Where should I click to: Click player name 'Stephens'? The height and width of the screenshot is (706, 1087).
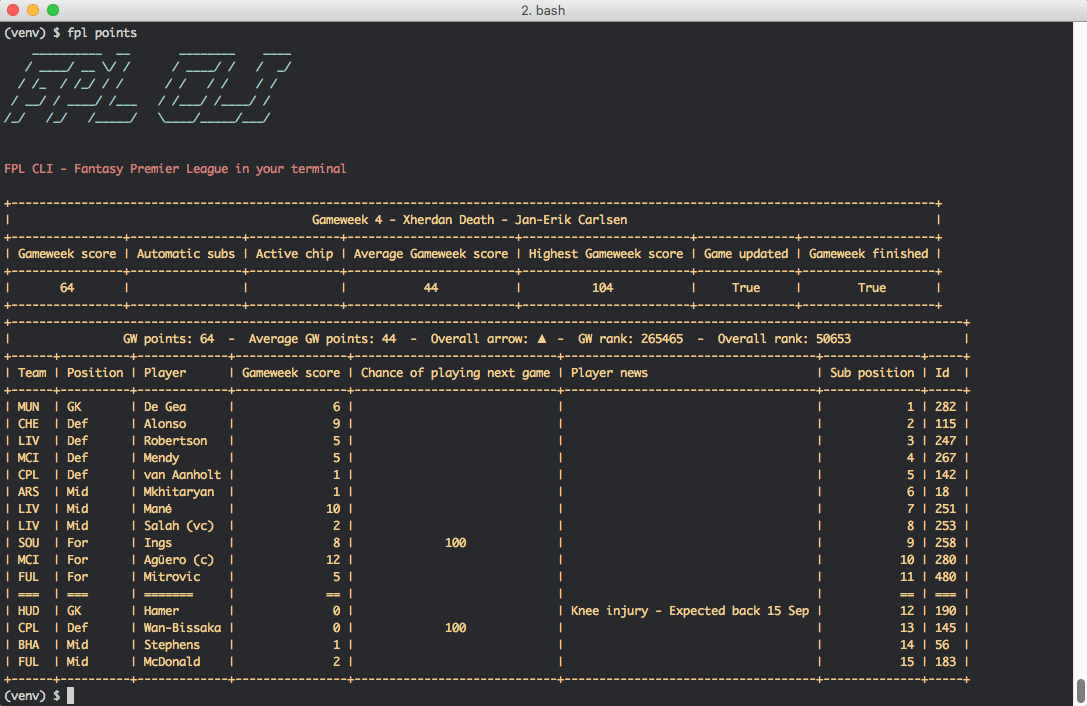pyautogui.click(x=172, y=645)
